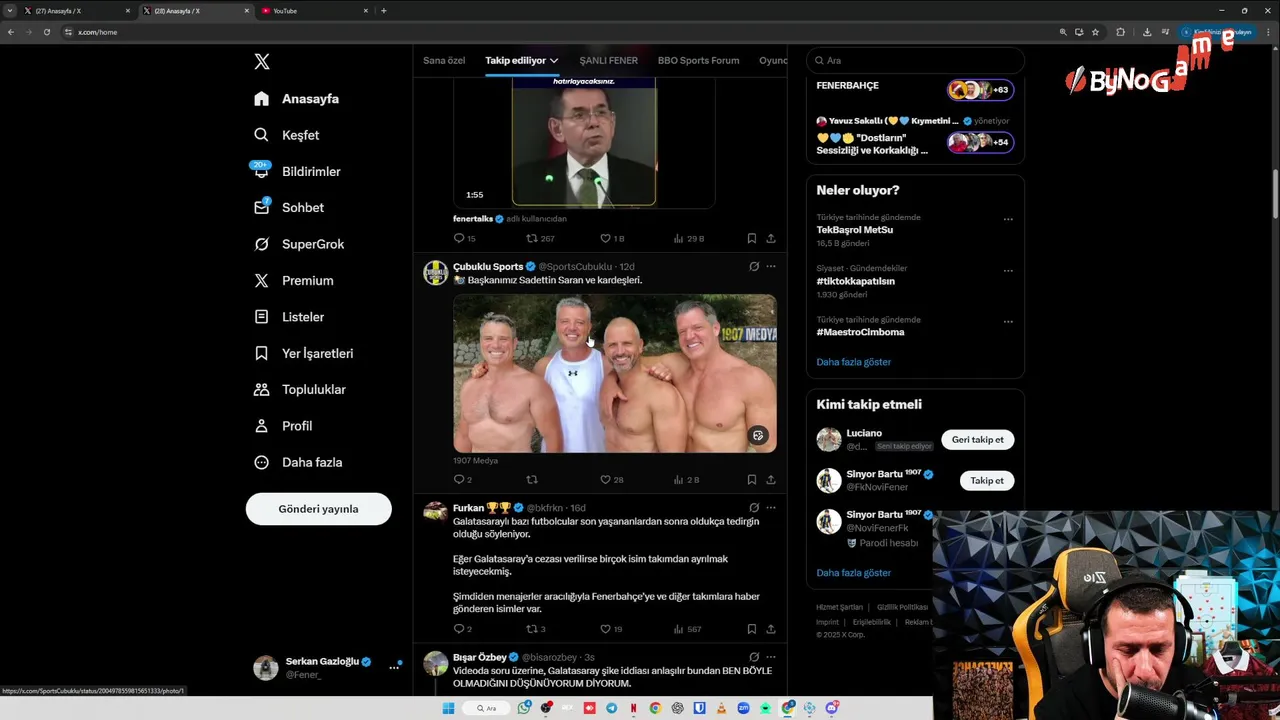The image size is (1280, 720).
Task: Click the X logo in sidebar
Action: pos(262,62)
